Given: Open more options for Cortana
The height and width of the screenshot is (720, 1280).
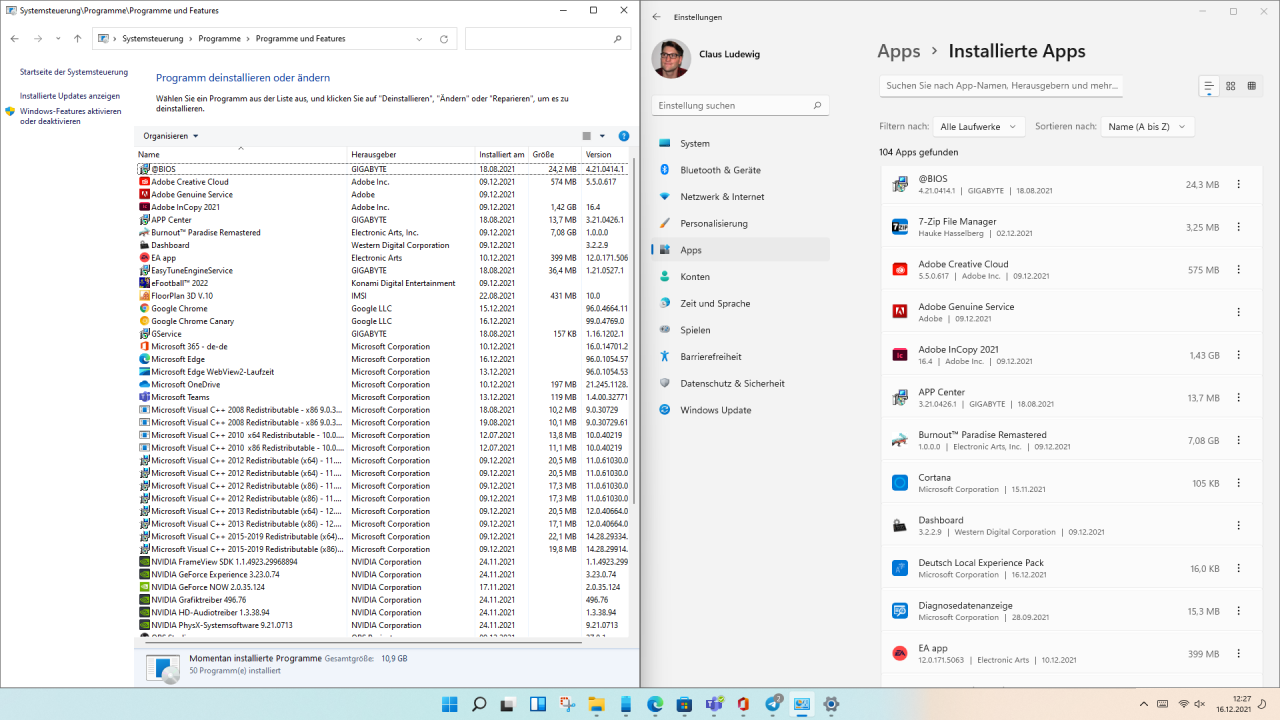Looking at the screenshot, I should 1239,483.
